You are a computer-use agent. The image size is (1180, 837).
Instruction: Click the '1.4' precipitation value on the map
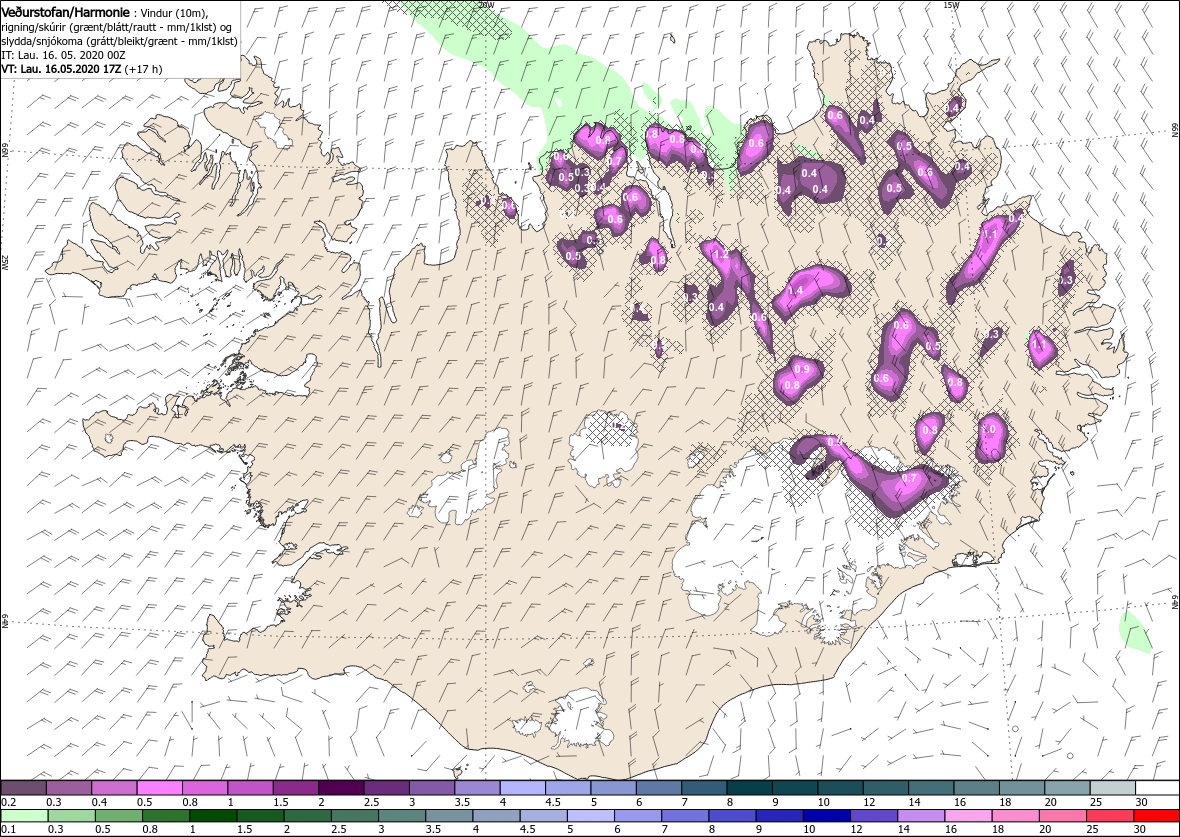coord(795,291)
